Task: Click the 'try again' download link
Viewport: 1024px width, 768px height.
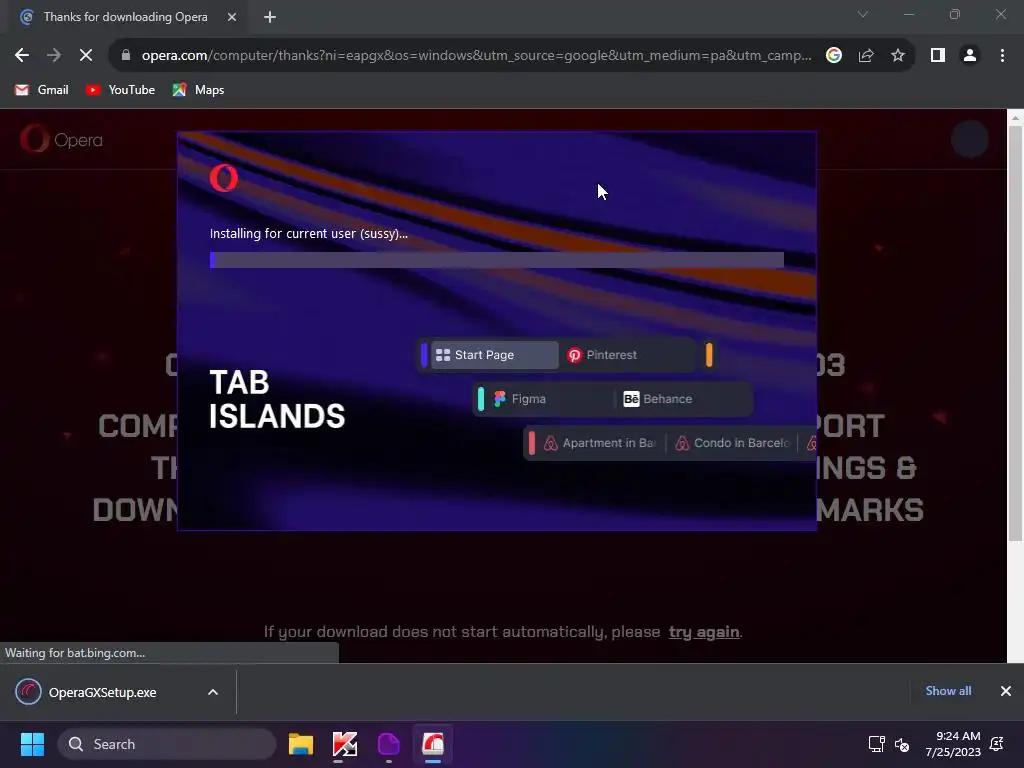Action: (x=703, y=632)
